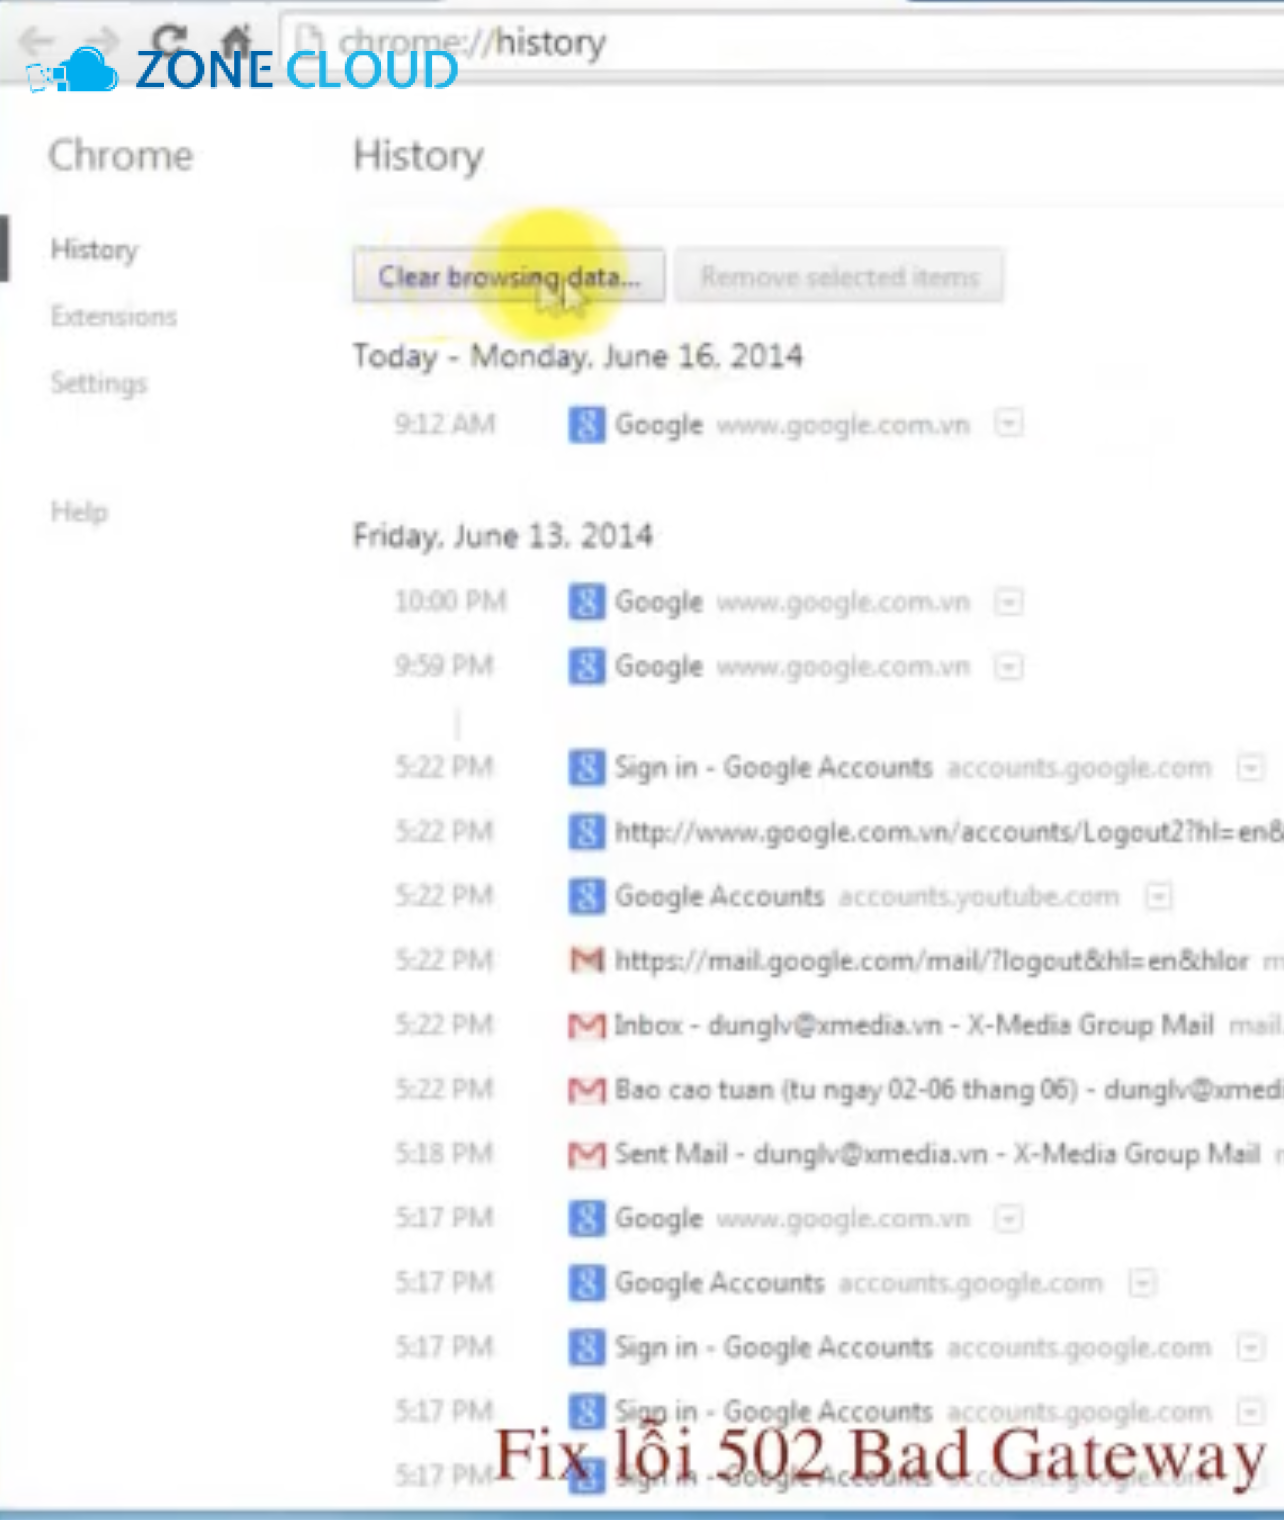Open dropdown beside Google Accounts accounts.youtube.com
The width and height of the screenshot is (1284, 1520).
click(x=1158, y=896)
